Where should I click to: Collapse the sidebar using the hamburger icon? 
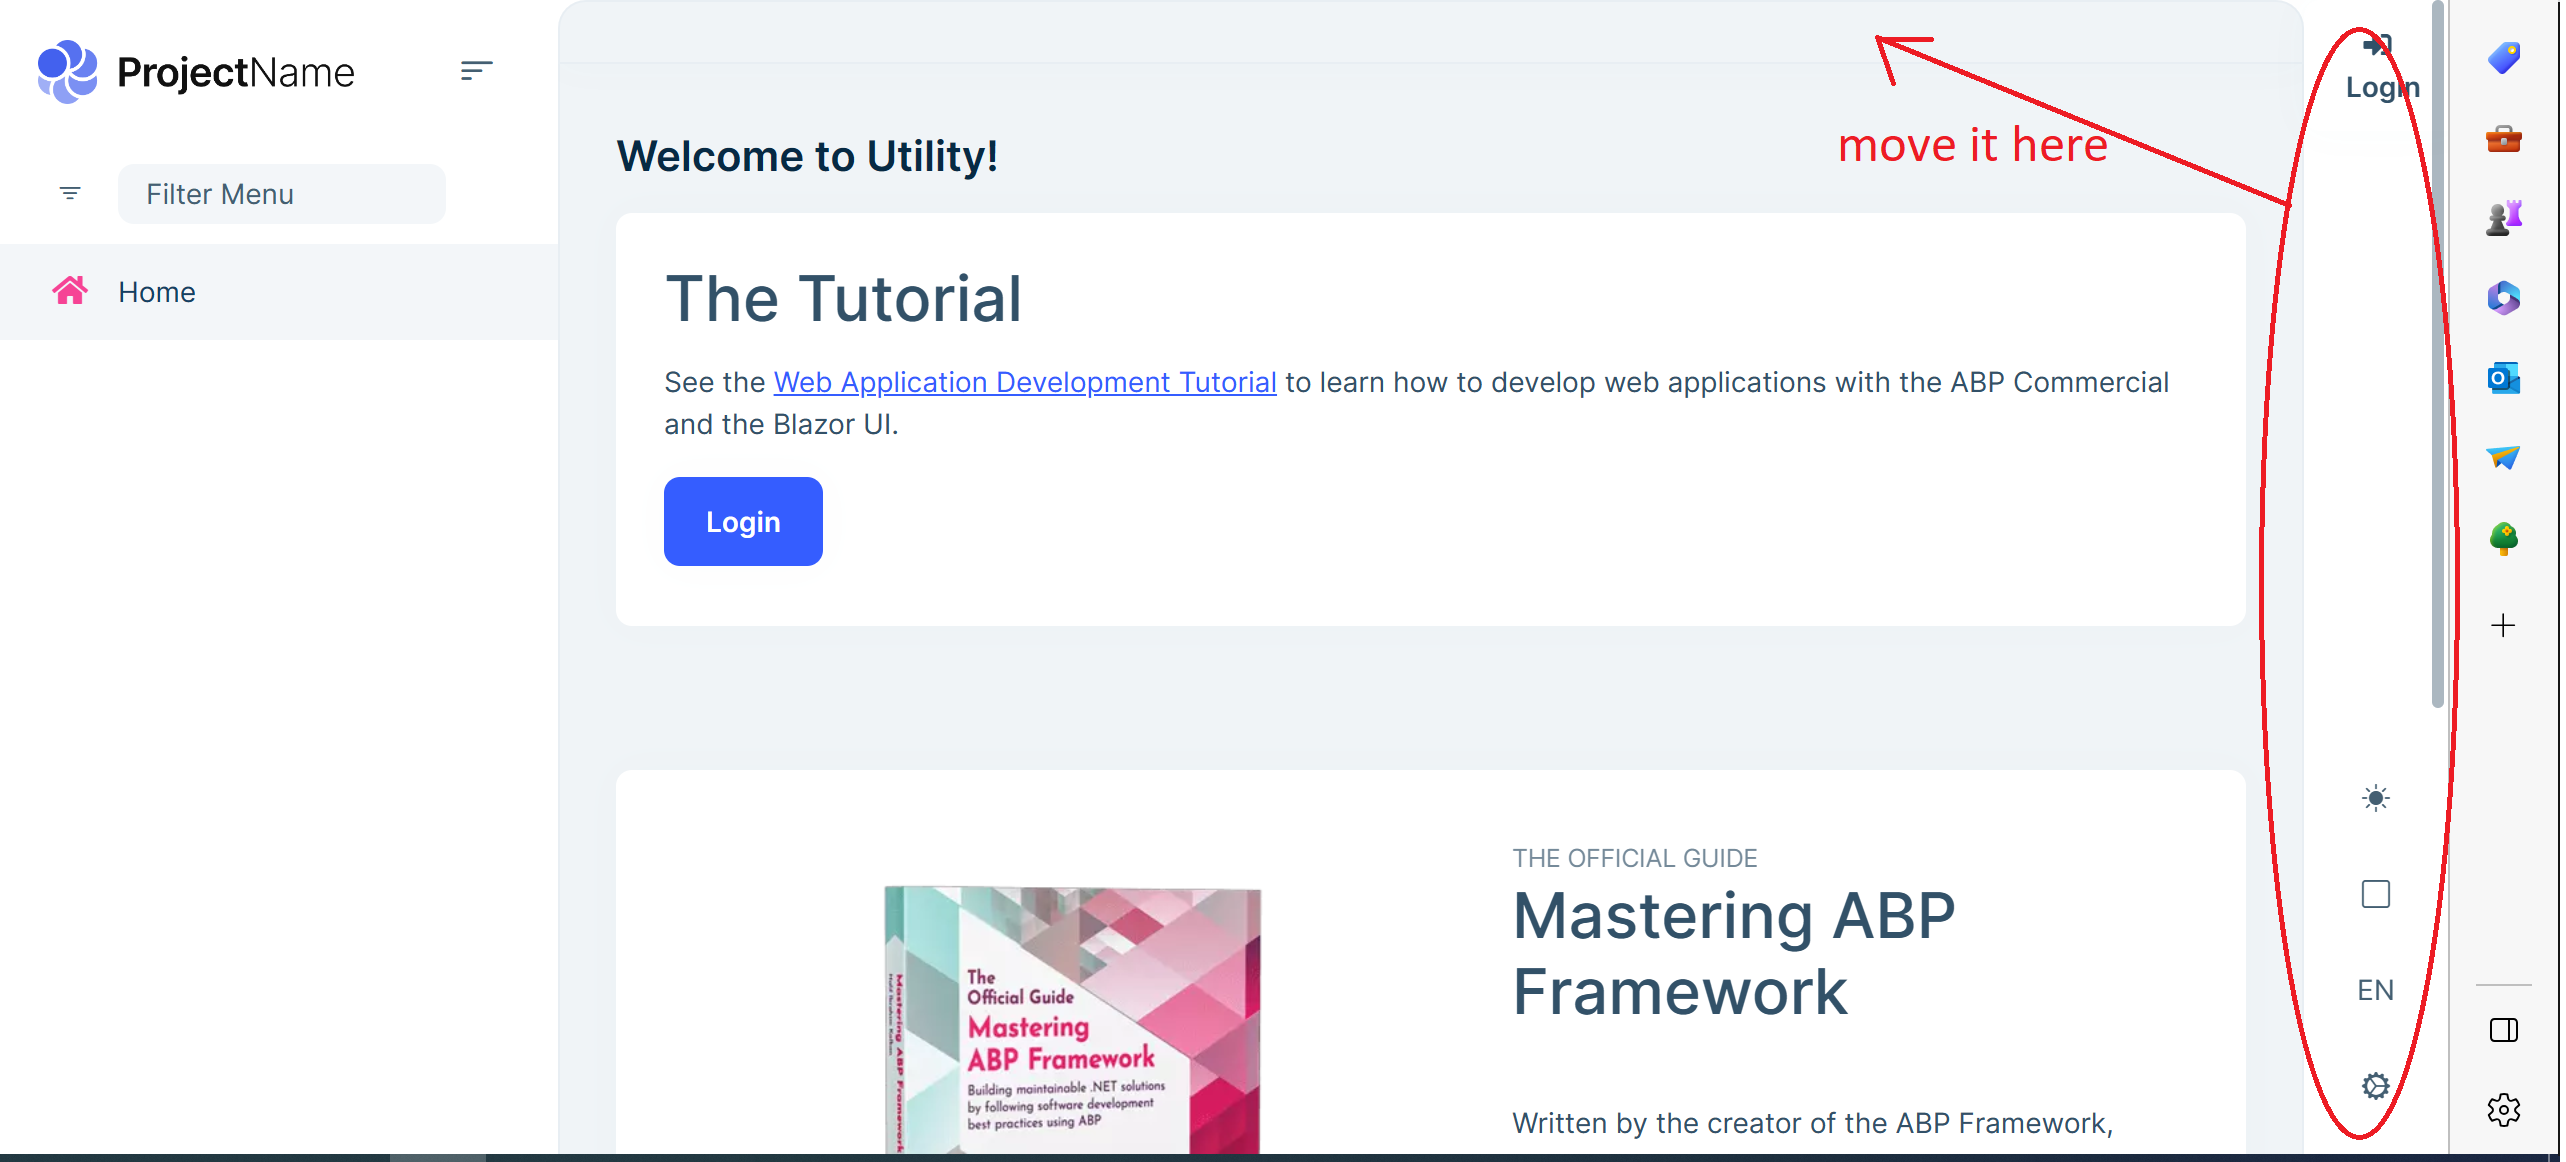pos(476,71)
